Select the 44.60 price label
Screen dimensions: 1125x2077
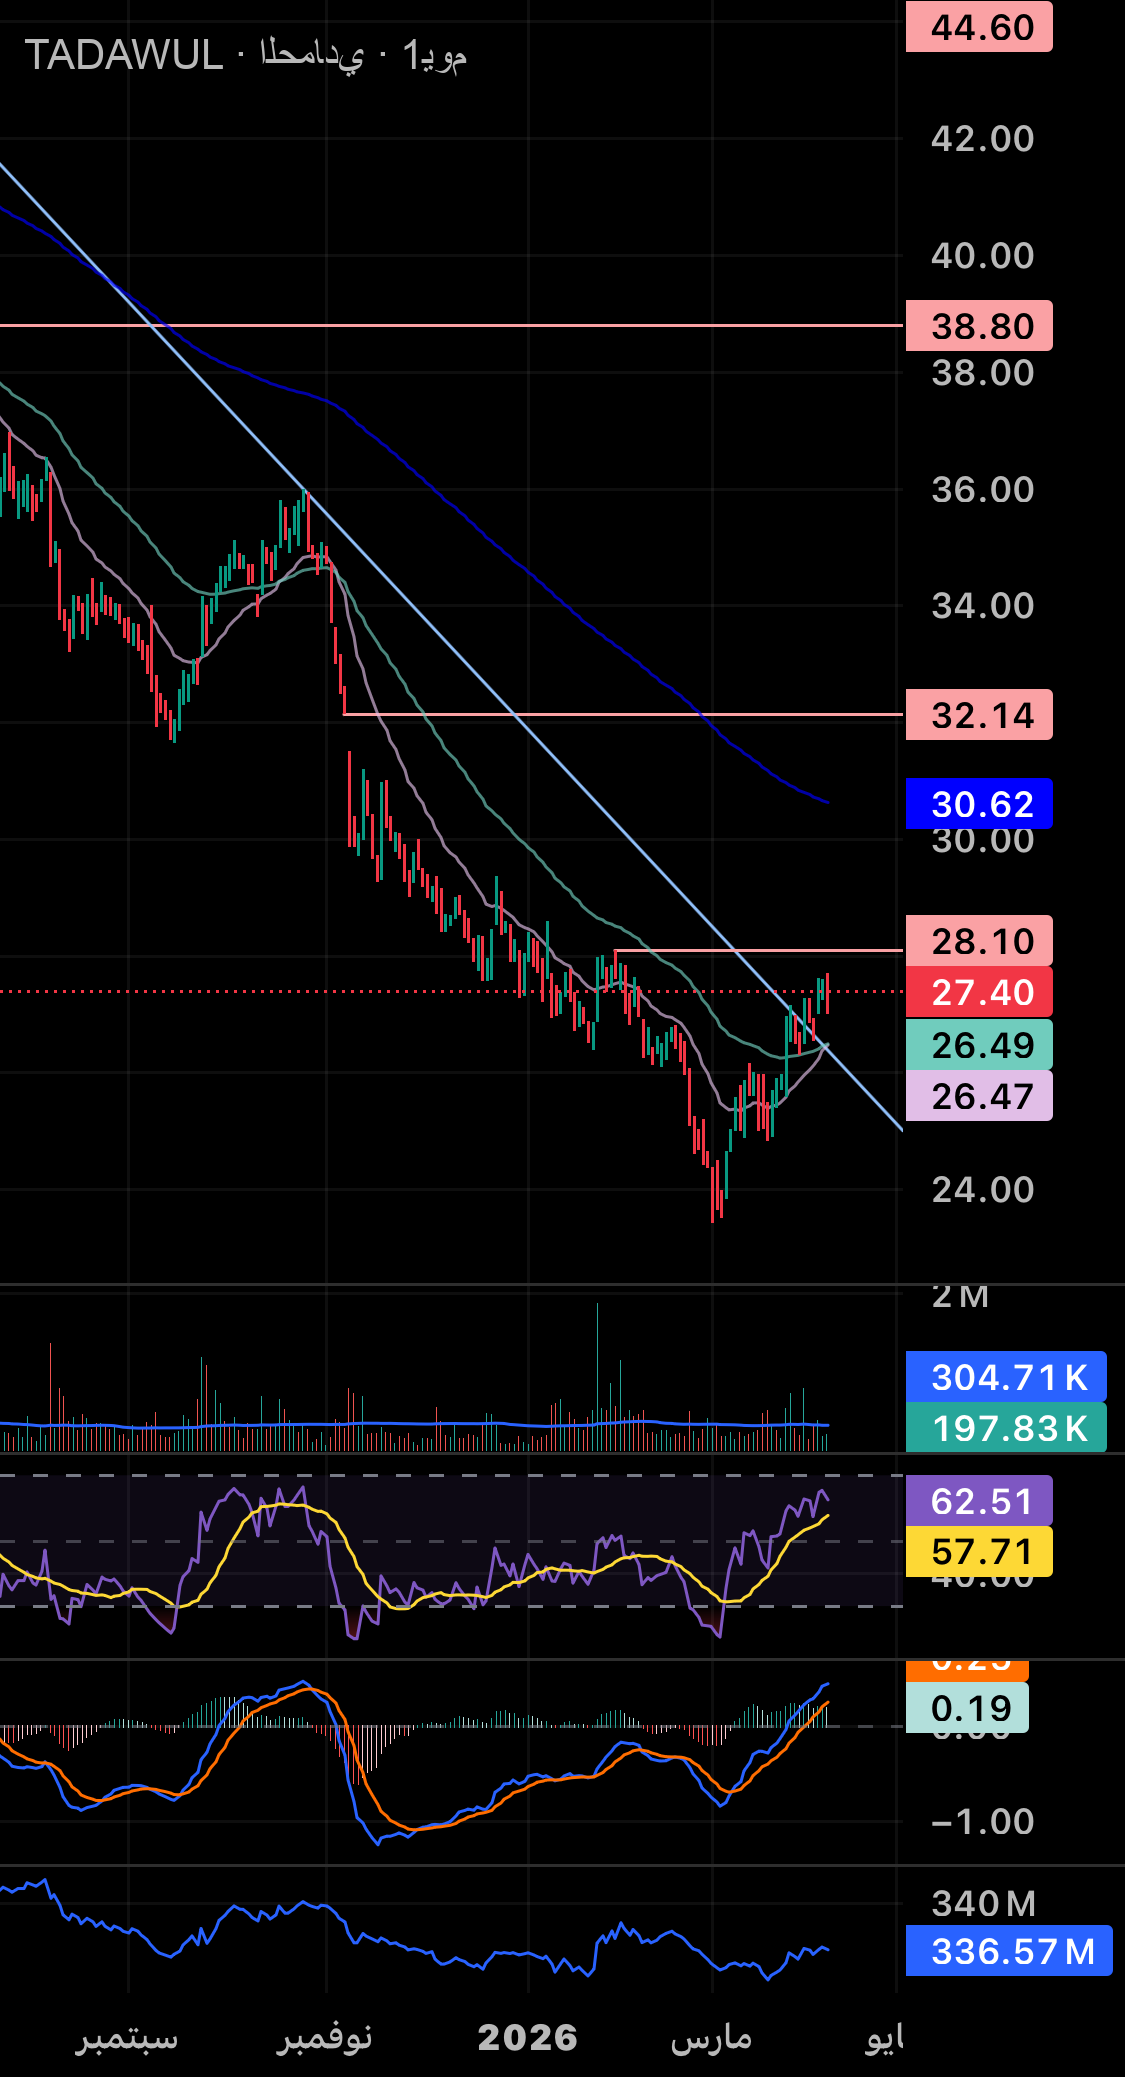click(x=979, y=27)
